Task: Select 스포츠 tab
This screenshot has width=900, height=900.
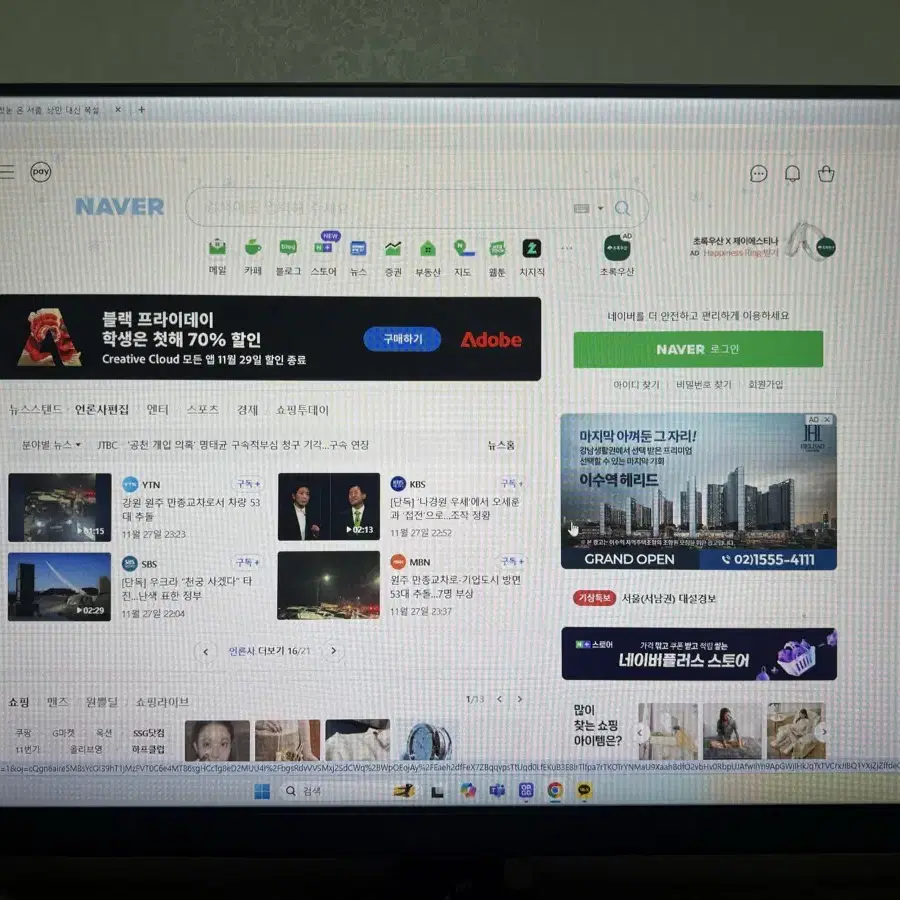Action: pyautogui.click(x=203, y=409)
